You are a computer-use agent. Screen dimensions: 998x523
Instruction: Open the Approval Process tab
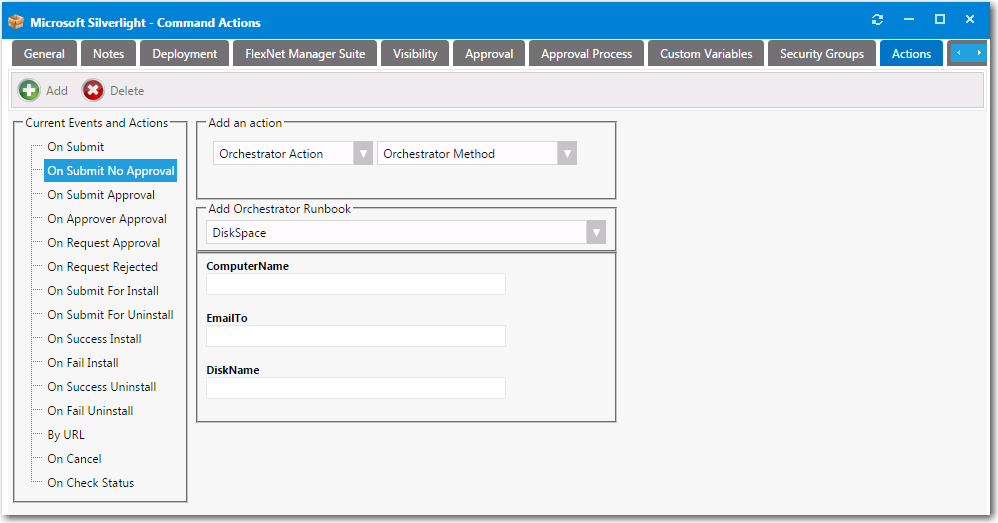click(x=586, y=54)
